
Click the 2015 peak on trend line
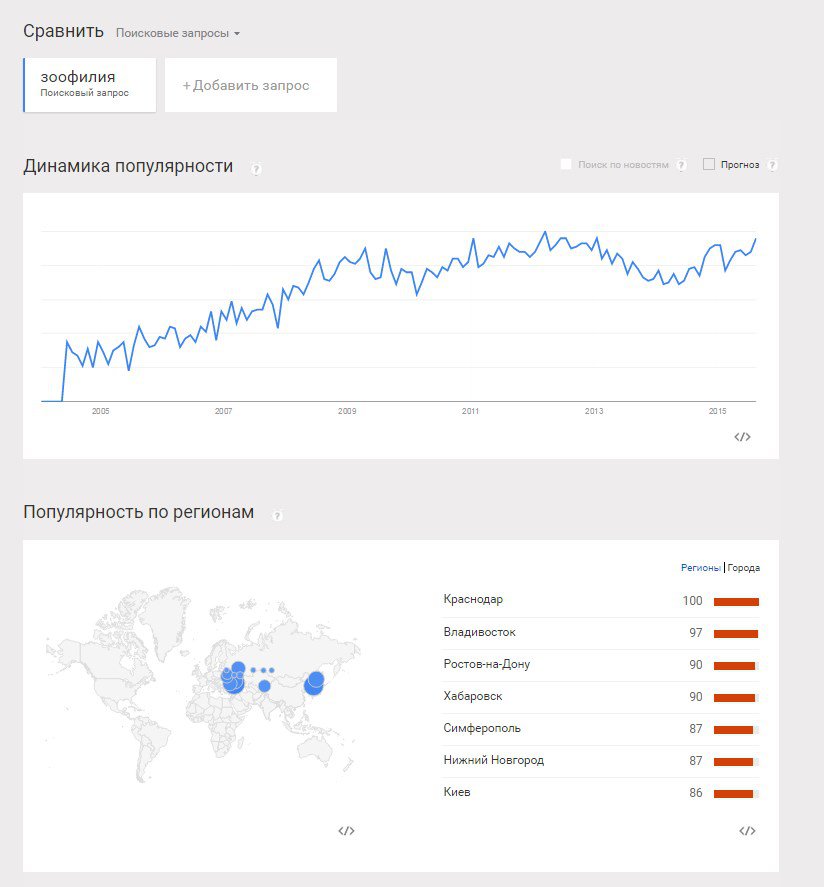pos(755,239)
